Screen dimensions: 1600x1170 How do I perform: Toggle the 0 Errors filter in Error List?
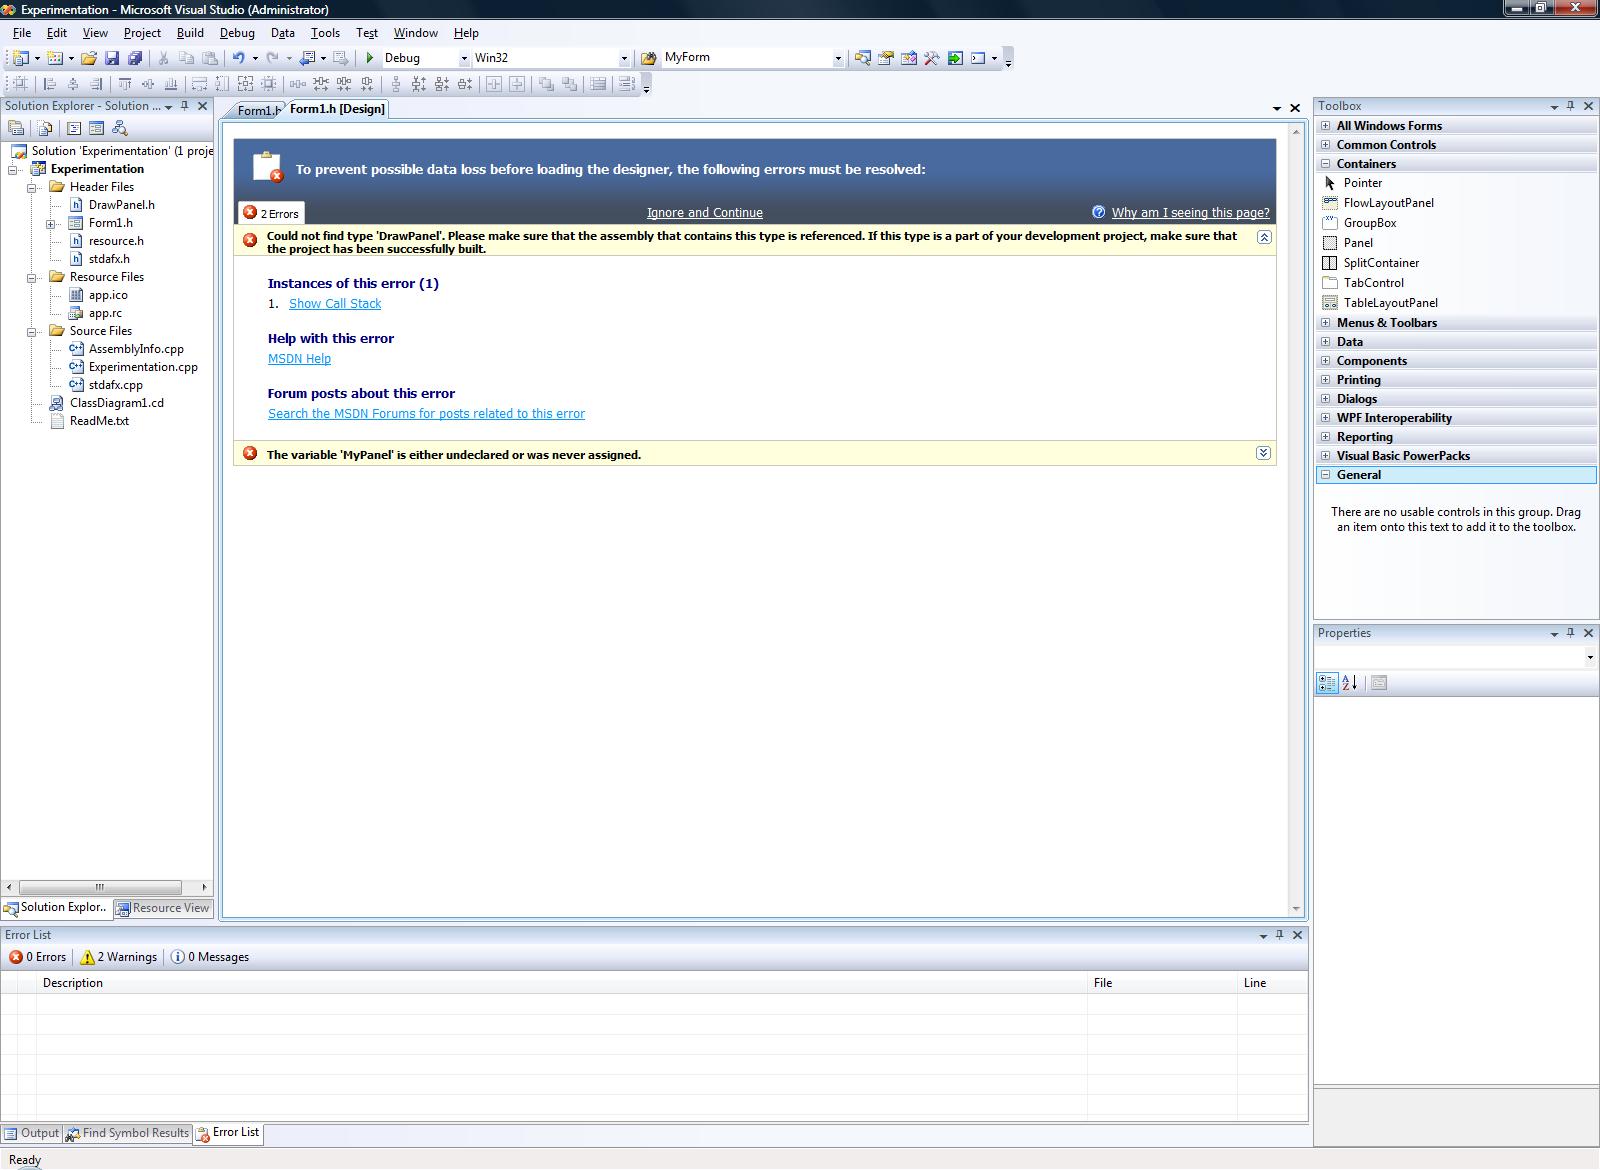(x=38, y=957)
